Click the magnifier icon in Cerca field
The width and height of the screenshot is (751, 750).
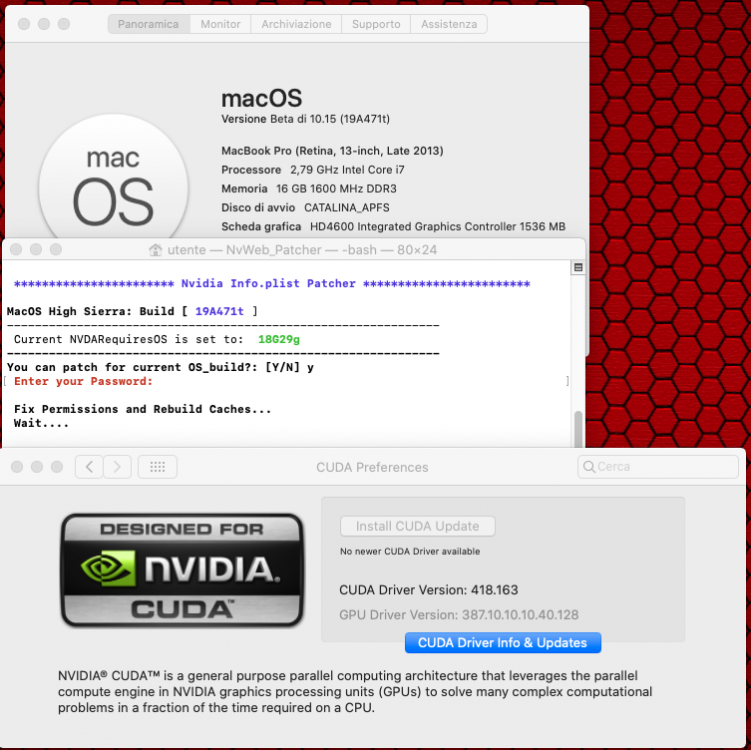point(589,466)
